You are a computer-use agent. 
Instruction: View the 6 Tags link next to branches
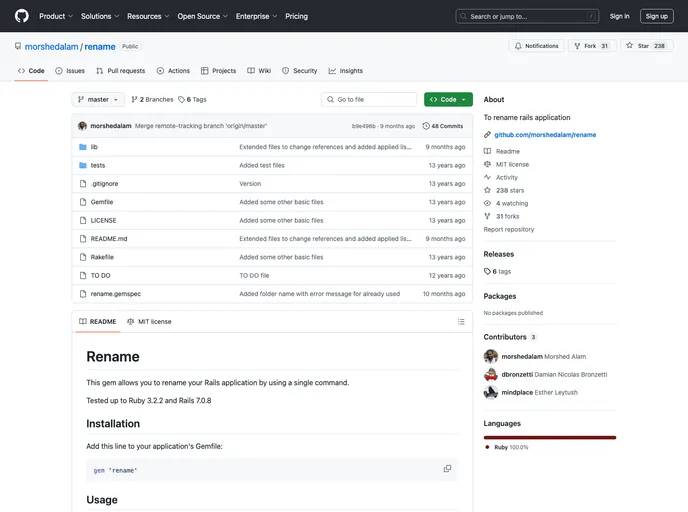[192, 100]
